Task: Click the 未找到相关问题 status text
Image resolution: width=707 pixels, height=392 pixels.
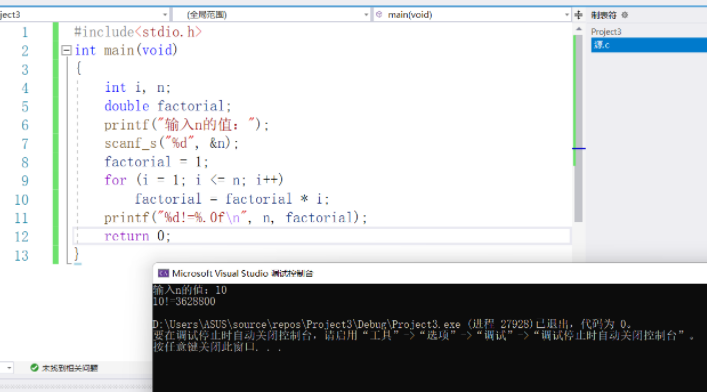Action: (x=70, y=368)
